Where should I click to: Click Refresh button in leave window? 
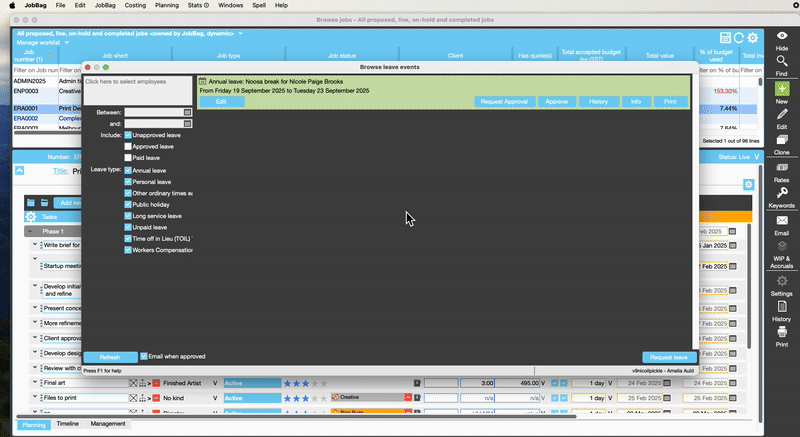[110, 357]
